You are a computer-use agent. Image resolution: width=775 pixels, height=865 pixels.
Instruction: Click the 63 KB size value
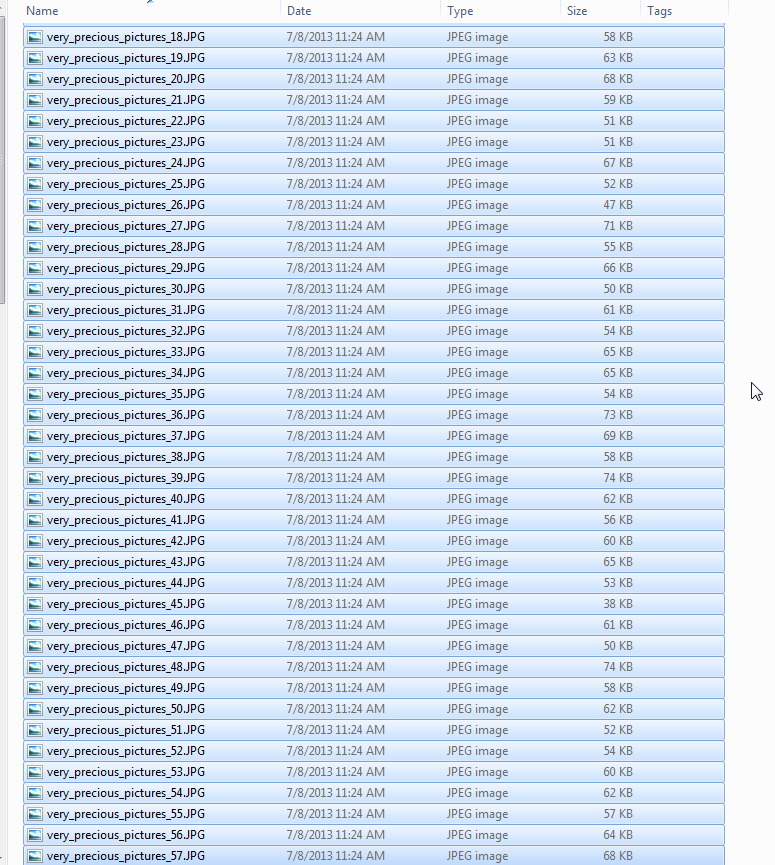618,58
